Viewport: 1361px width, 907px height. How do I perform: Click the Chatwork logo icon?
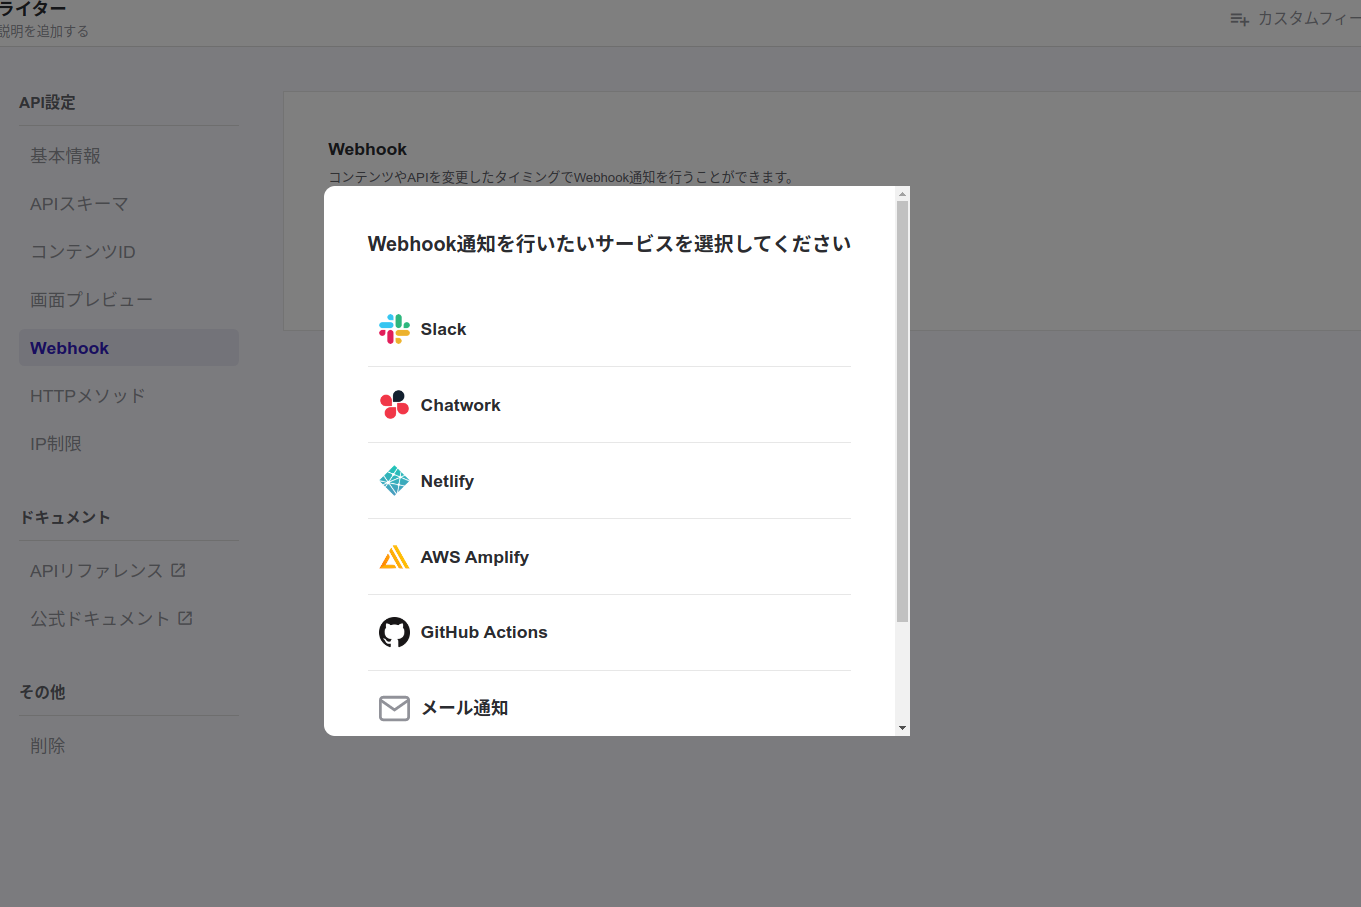coord(394,405)
